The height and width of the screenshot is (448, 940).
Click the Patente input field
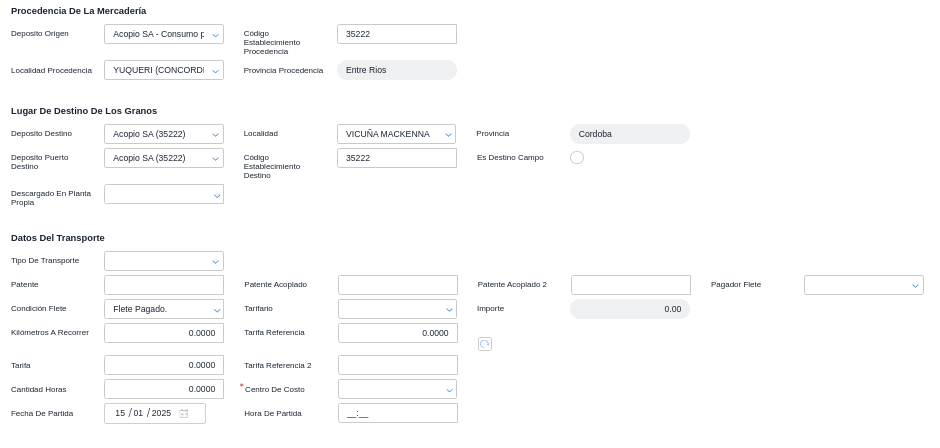tap(164, 285)
